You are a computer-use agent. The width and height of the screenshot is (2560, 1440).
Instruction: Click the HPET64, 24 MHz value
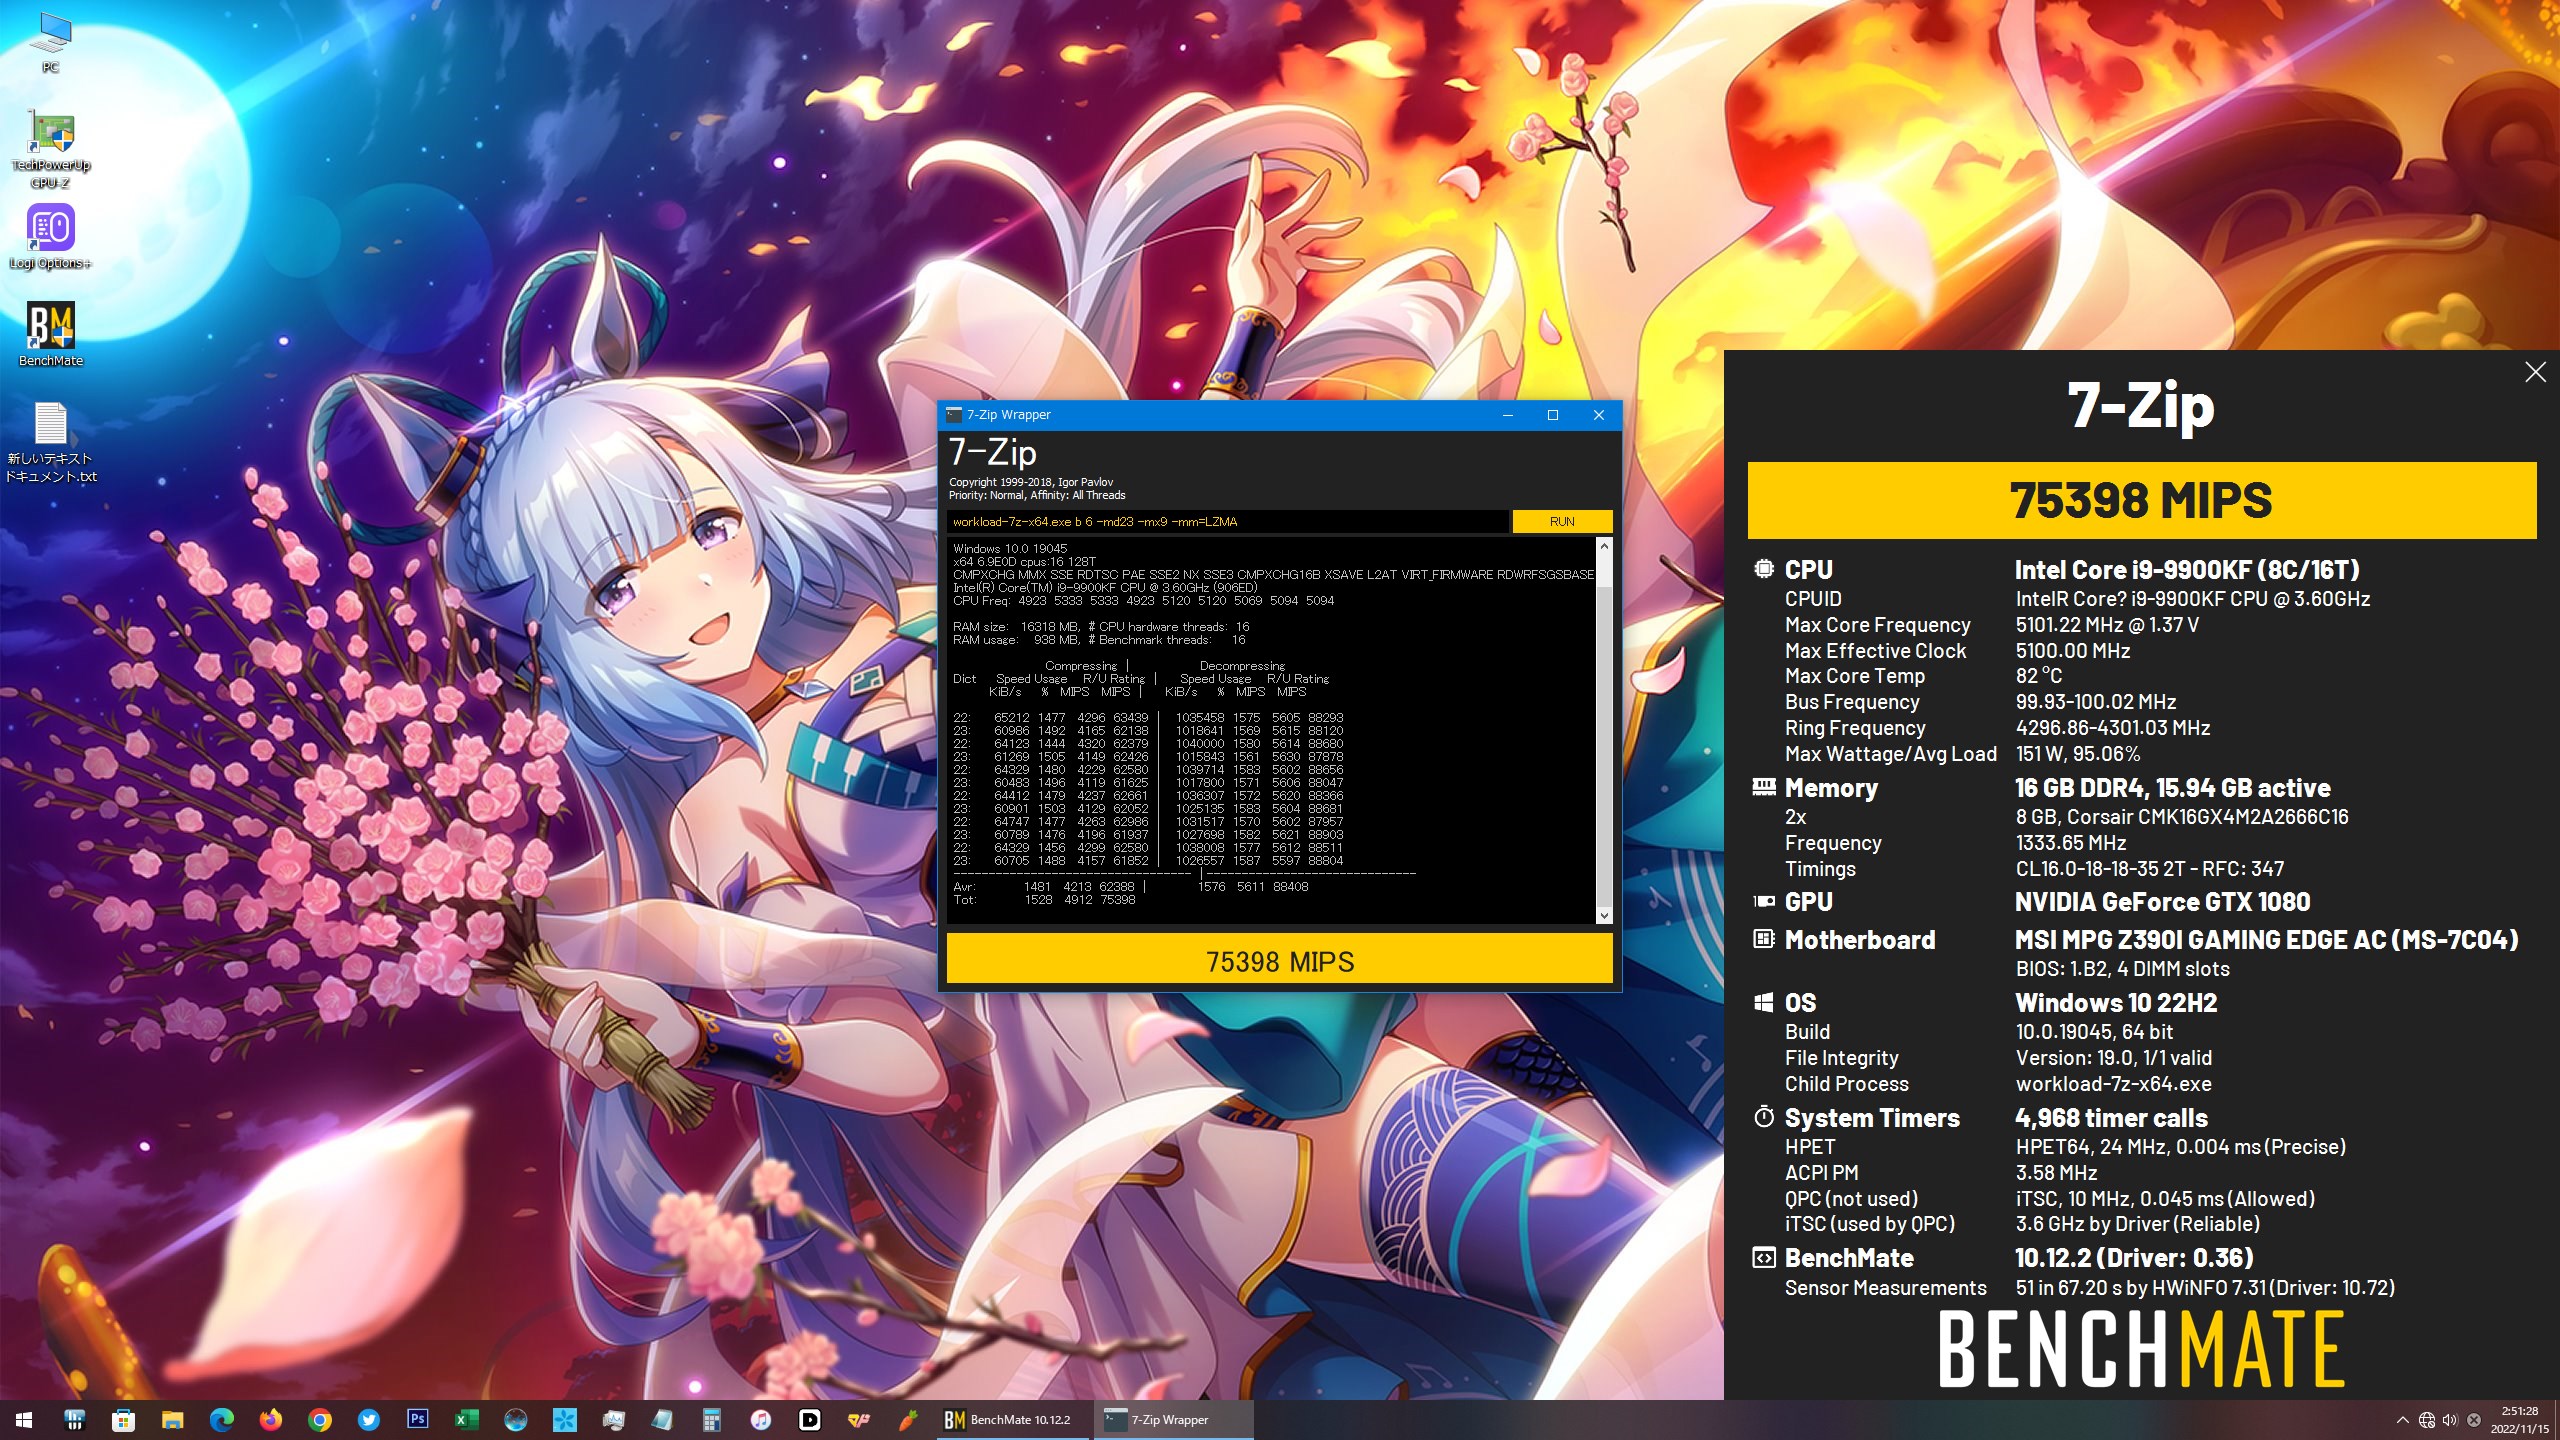pyautogui.click(x=2180, y=1147)
